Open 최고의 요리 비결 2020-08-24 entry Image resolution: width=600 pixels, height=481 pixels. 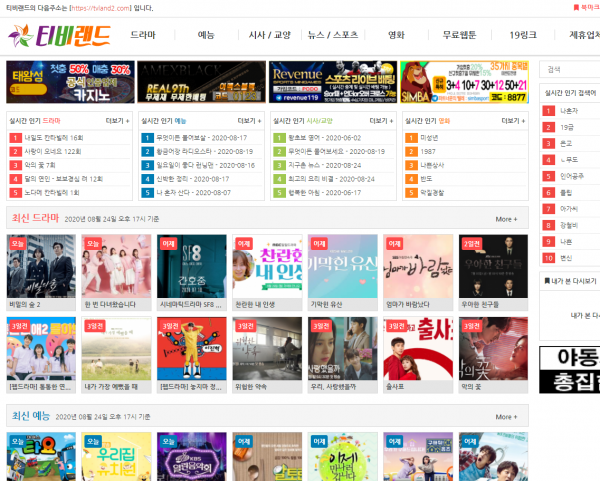[x=331, y=179]
